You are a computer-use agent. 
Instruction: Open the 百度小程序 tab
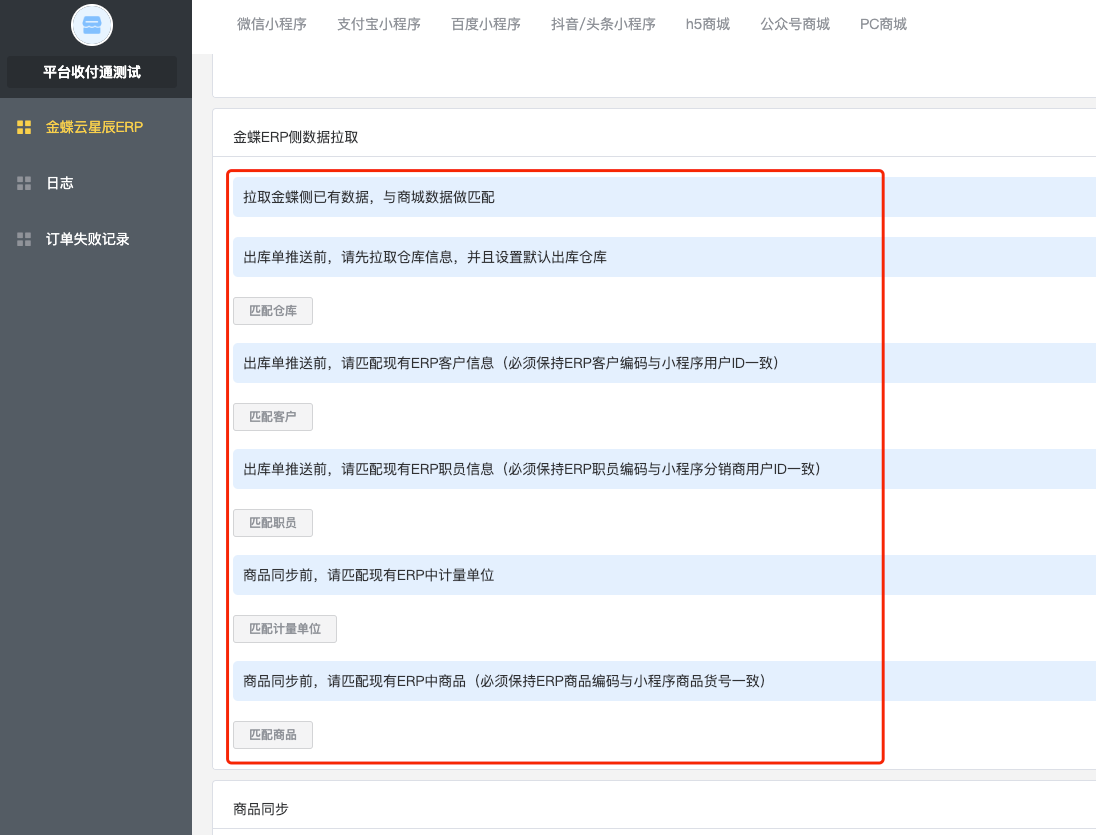[486, 24]
